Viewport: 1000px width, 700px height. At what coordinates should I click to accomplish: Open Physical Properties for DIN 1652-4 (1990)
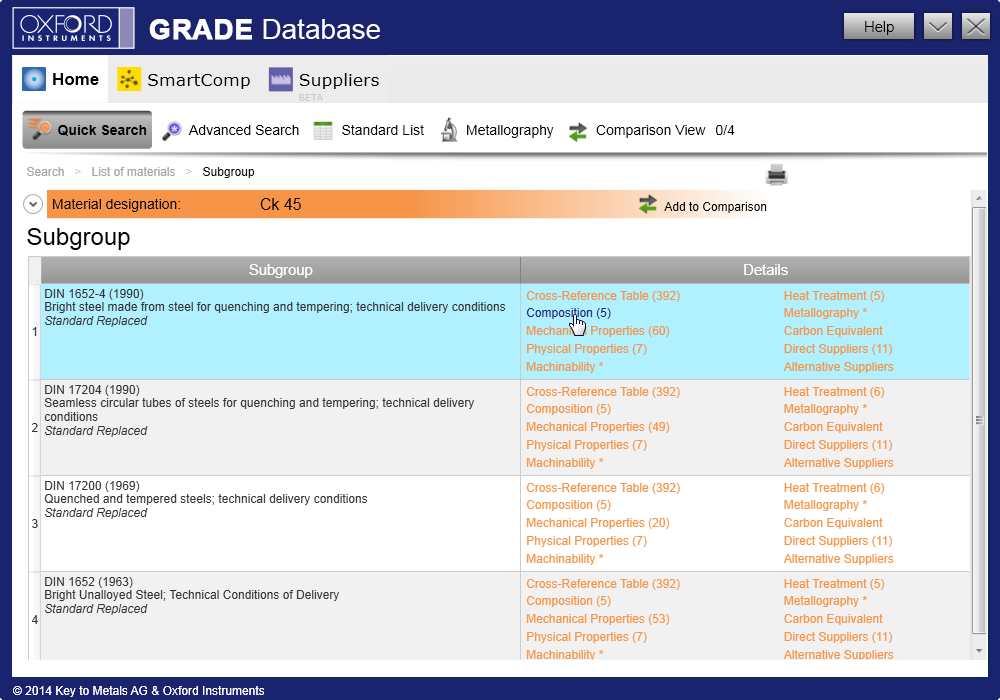tap(586, 348)
